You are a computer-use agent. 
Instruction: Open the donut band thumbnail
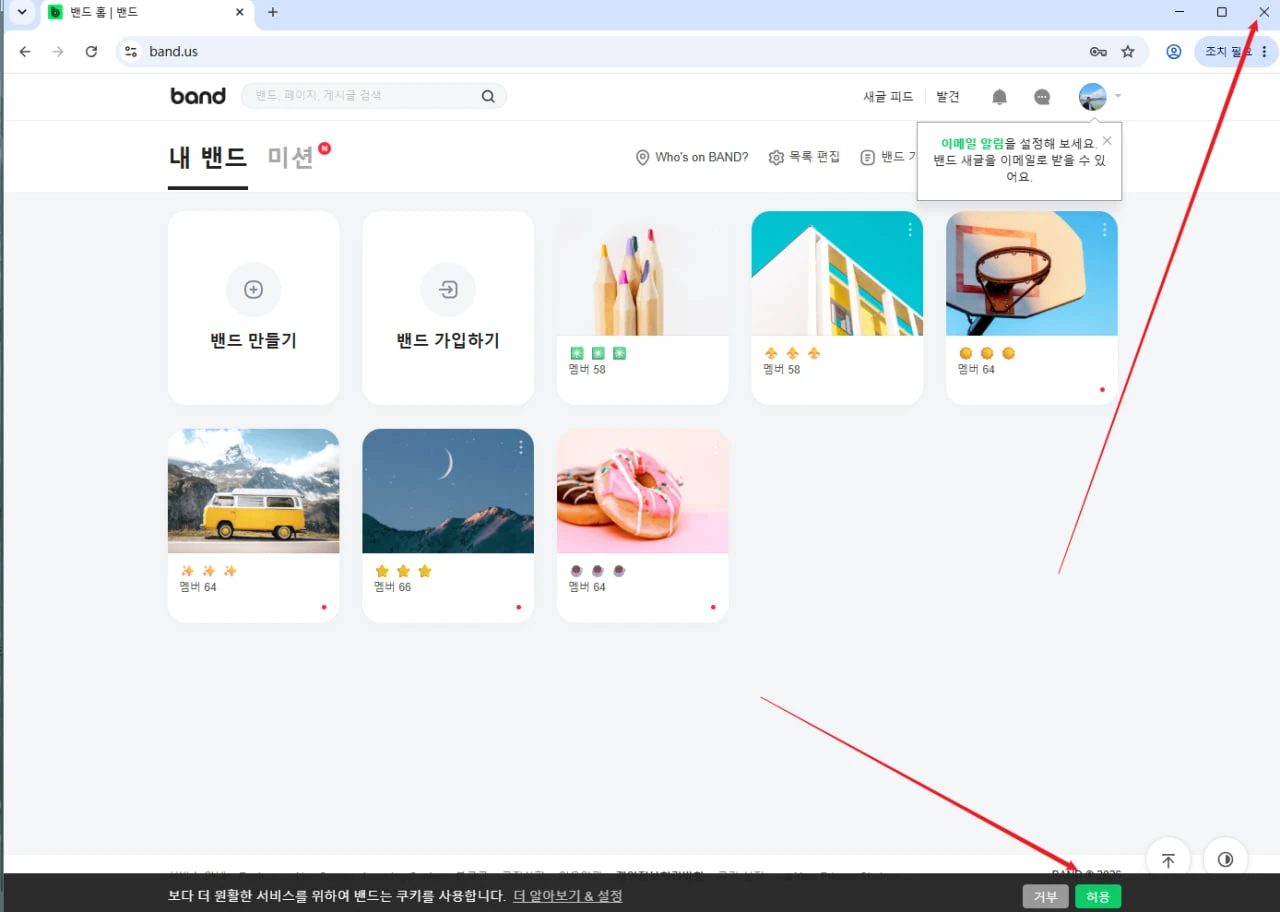643,491
